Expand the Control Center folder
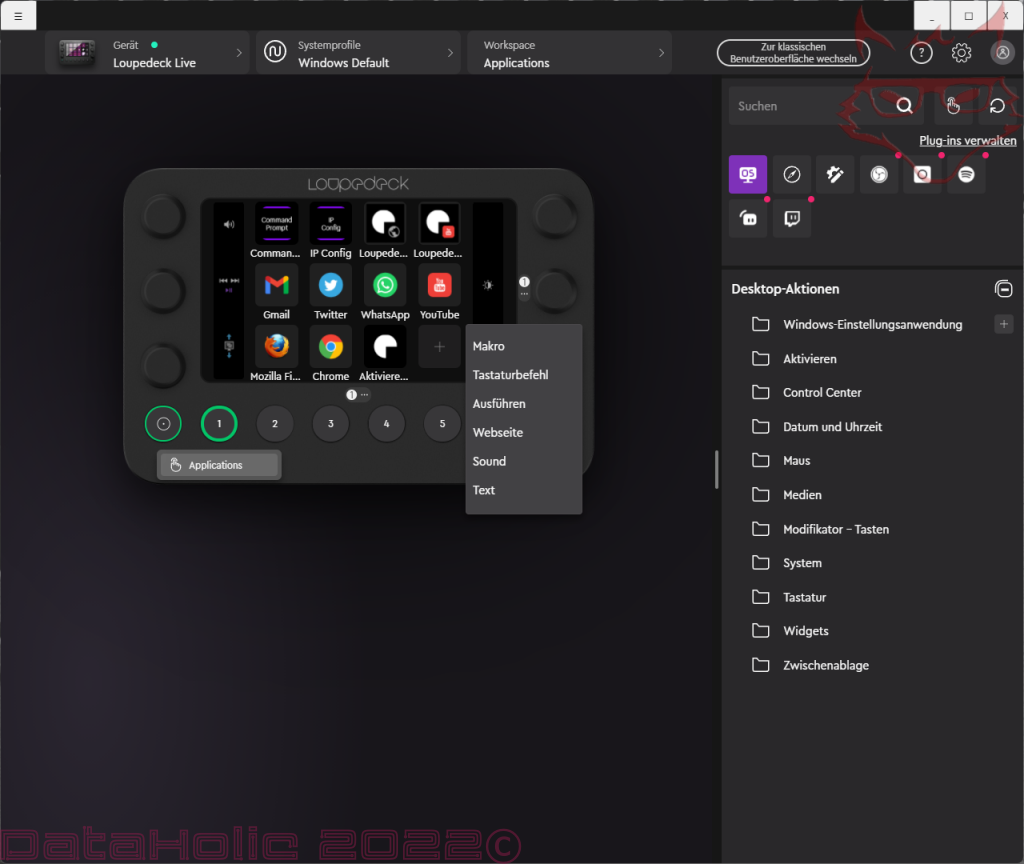 pyautogui.click(x=807, y=392)
